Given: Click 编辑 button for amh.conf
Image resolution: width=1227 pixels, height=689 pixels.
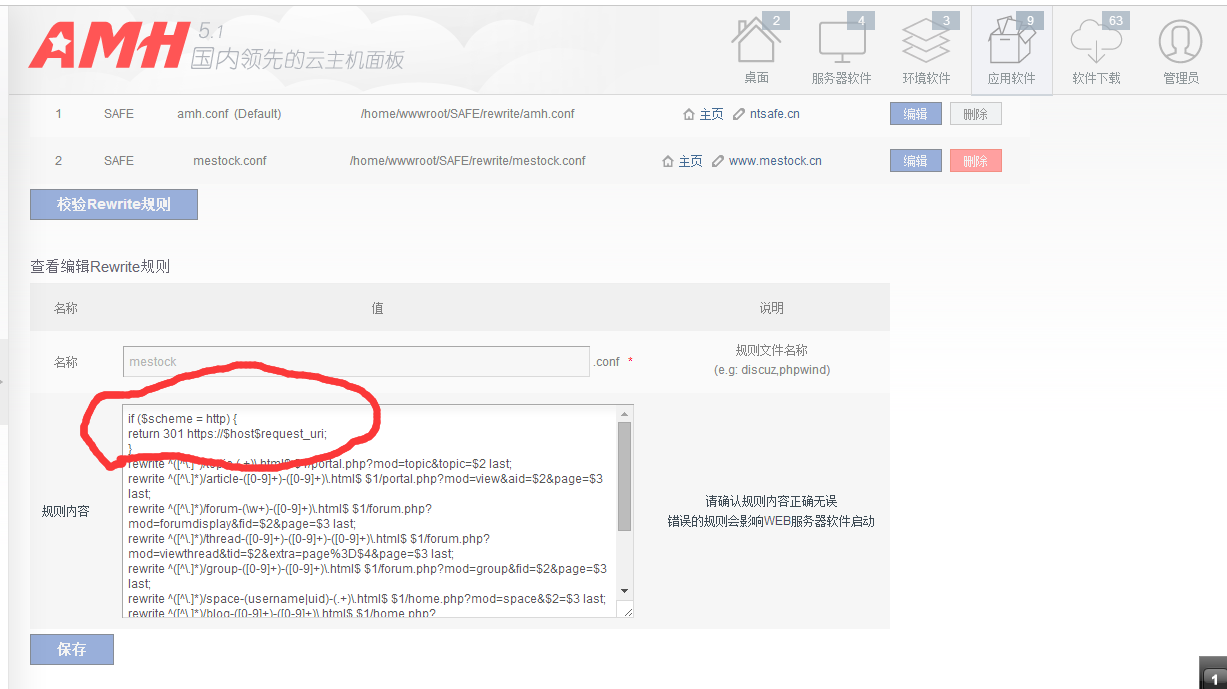Looking at the screenshot, I should (915, 114).
